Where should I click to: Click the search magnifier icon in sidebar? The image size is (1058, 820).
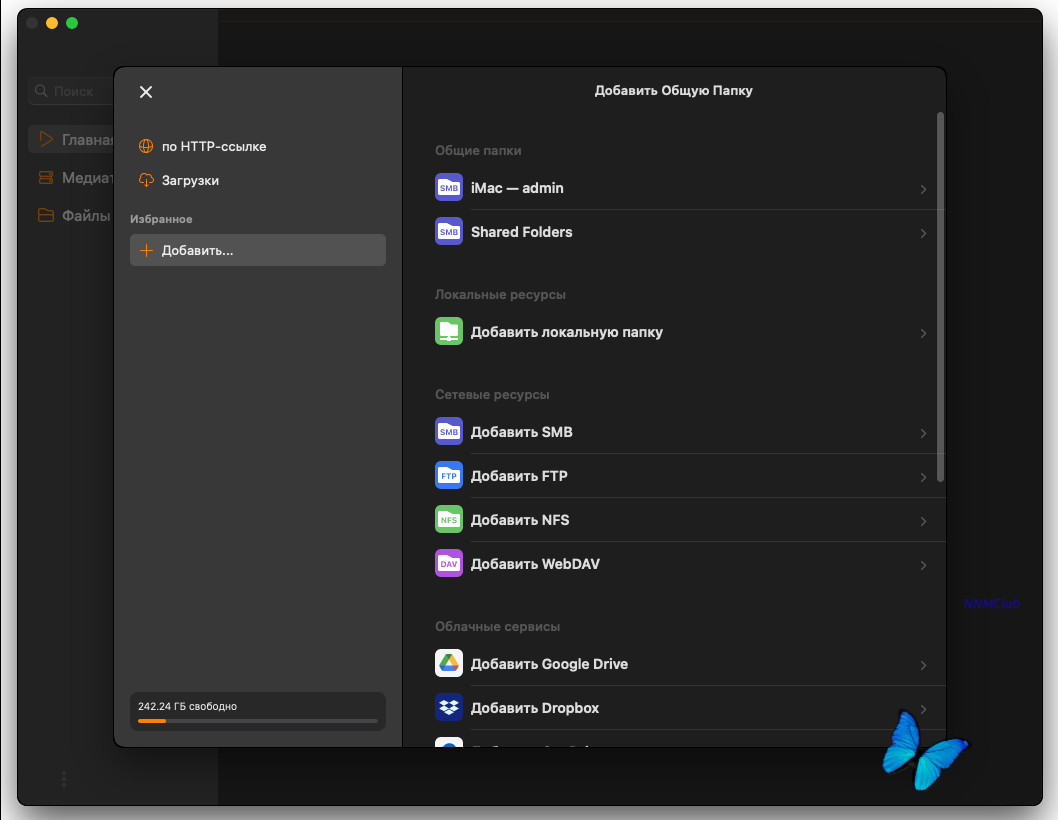click(x=41, y=90)
